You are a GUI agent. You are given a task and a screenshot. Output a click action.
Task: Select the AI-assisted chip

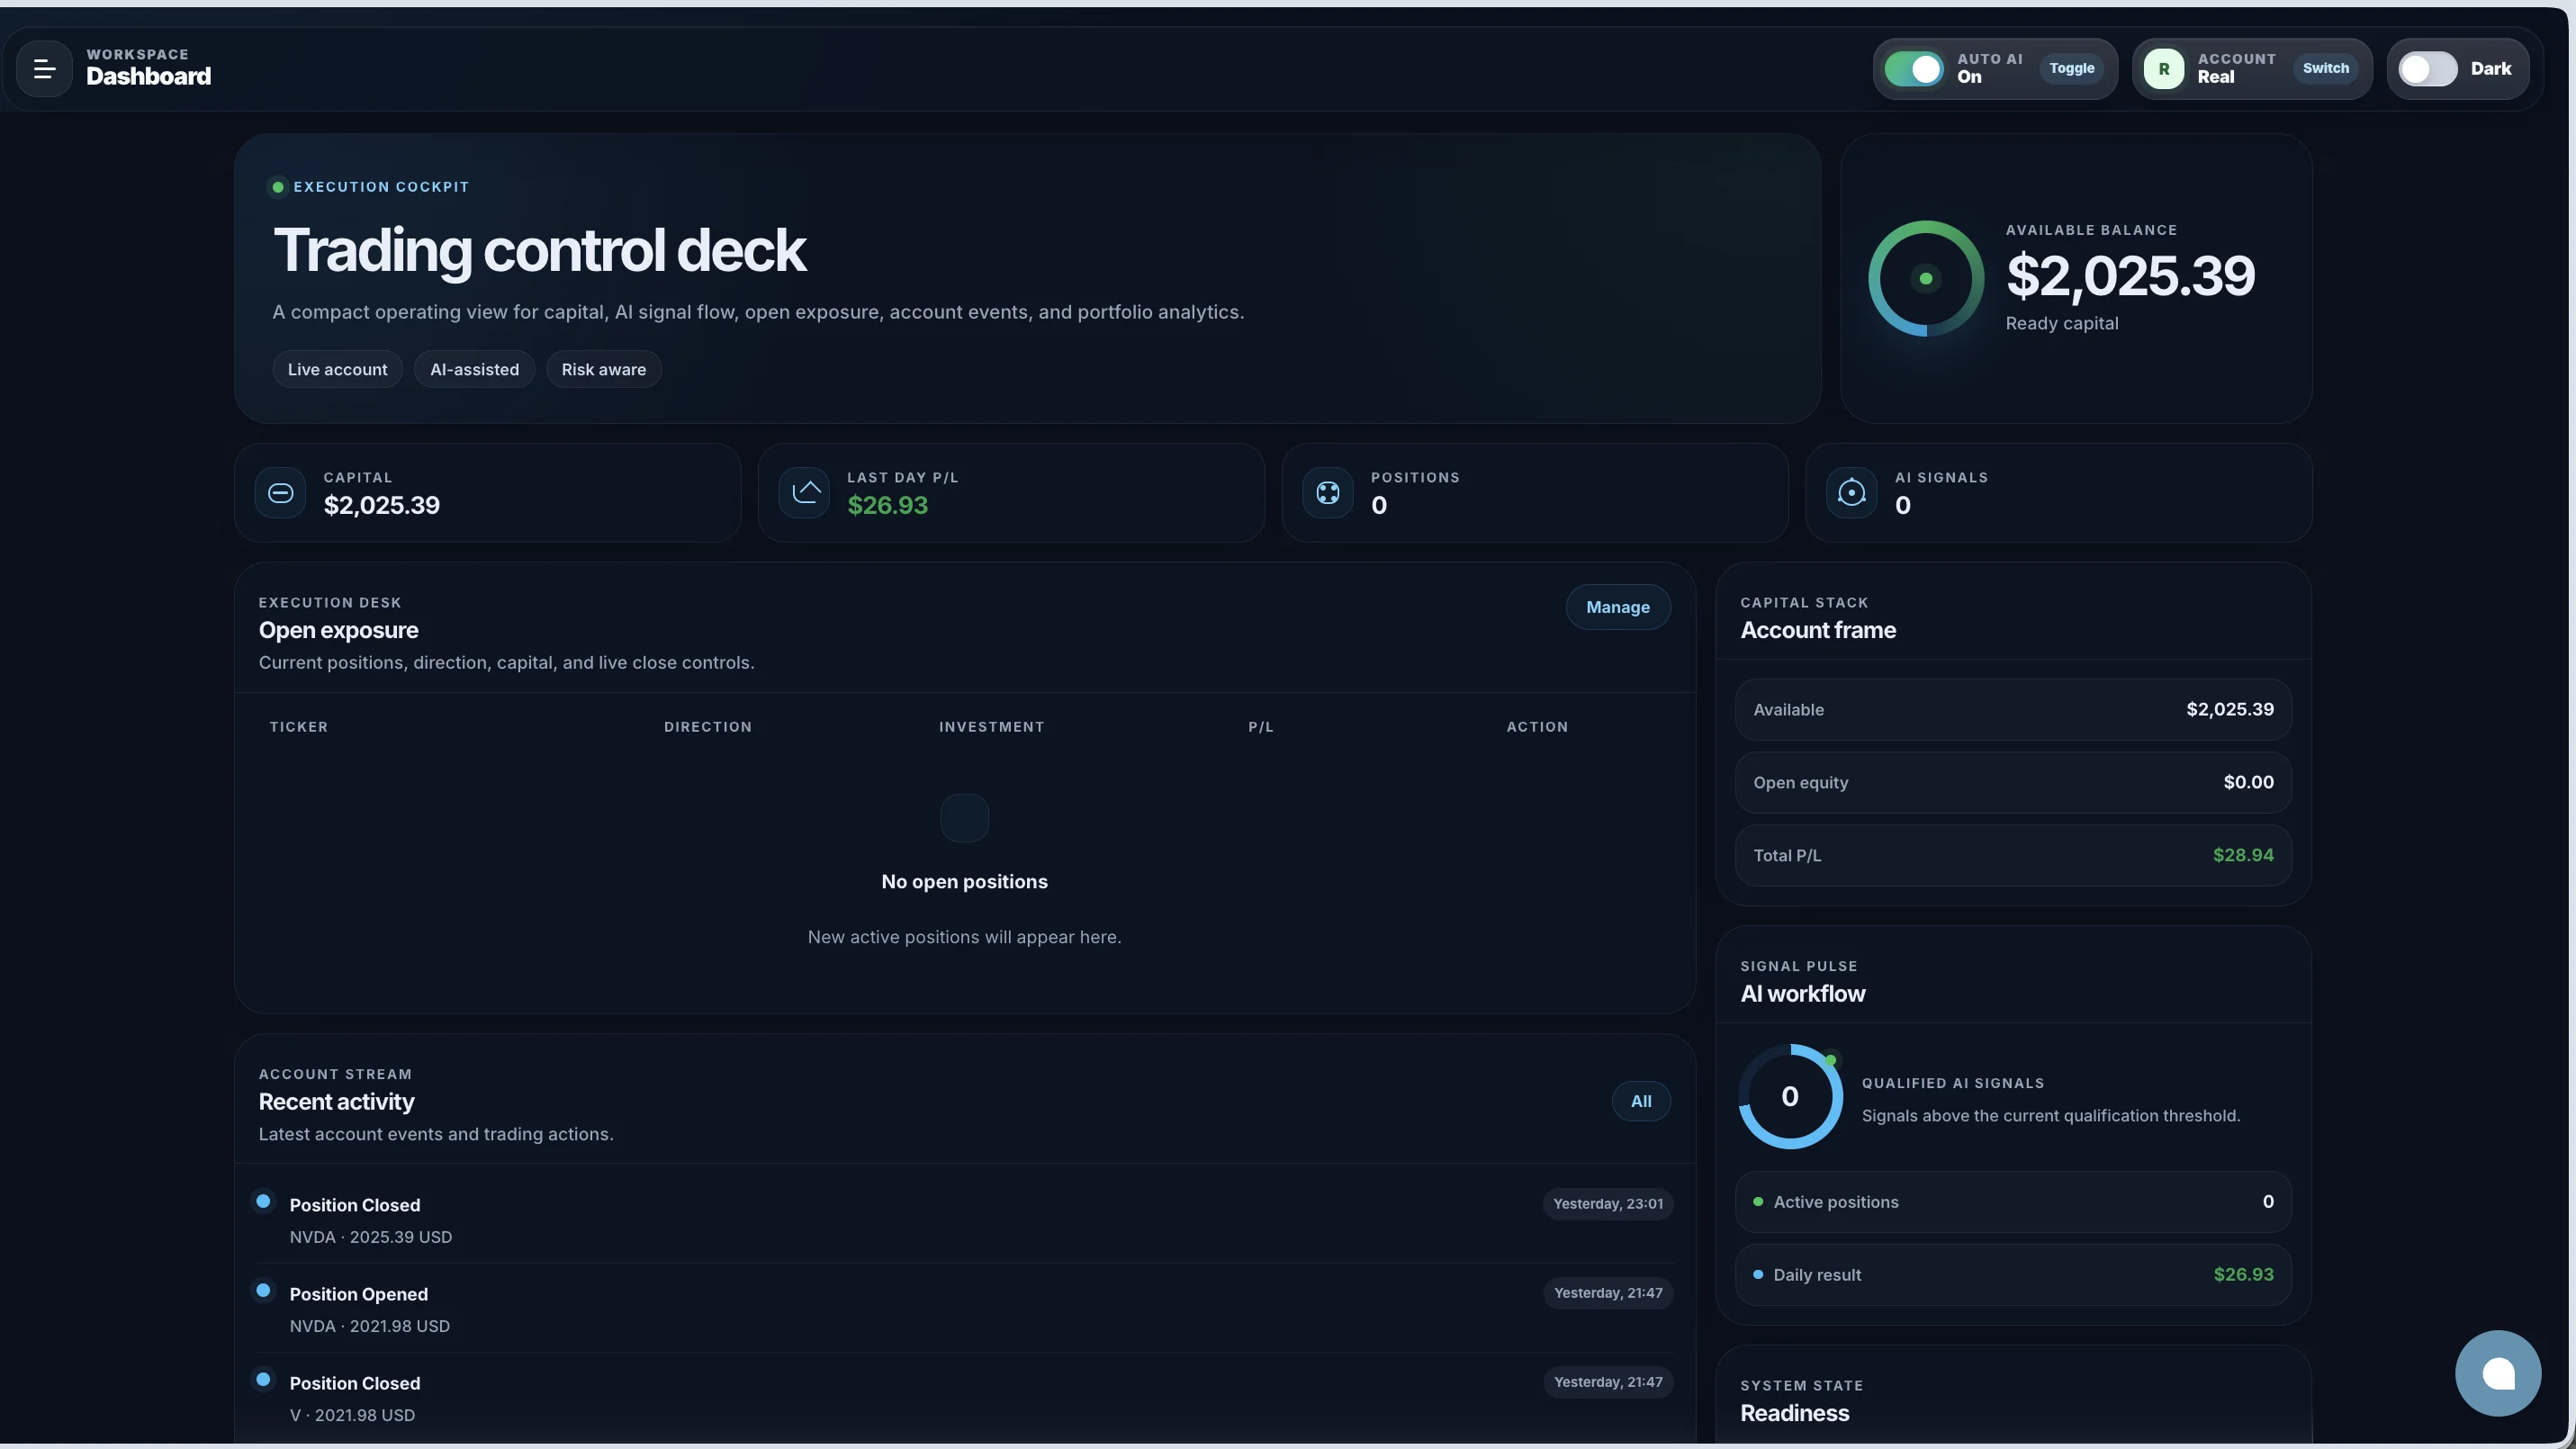475,369
